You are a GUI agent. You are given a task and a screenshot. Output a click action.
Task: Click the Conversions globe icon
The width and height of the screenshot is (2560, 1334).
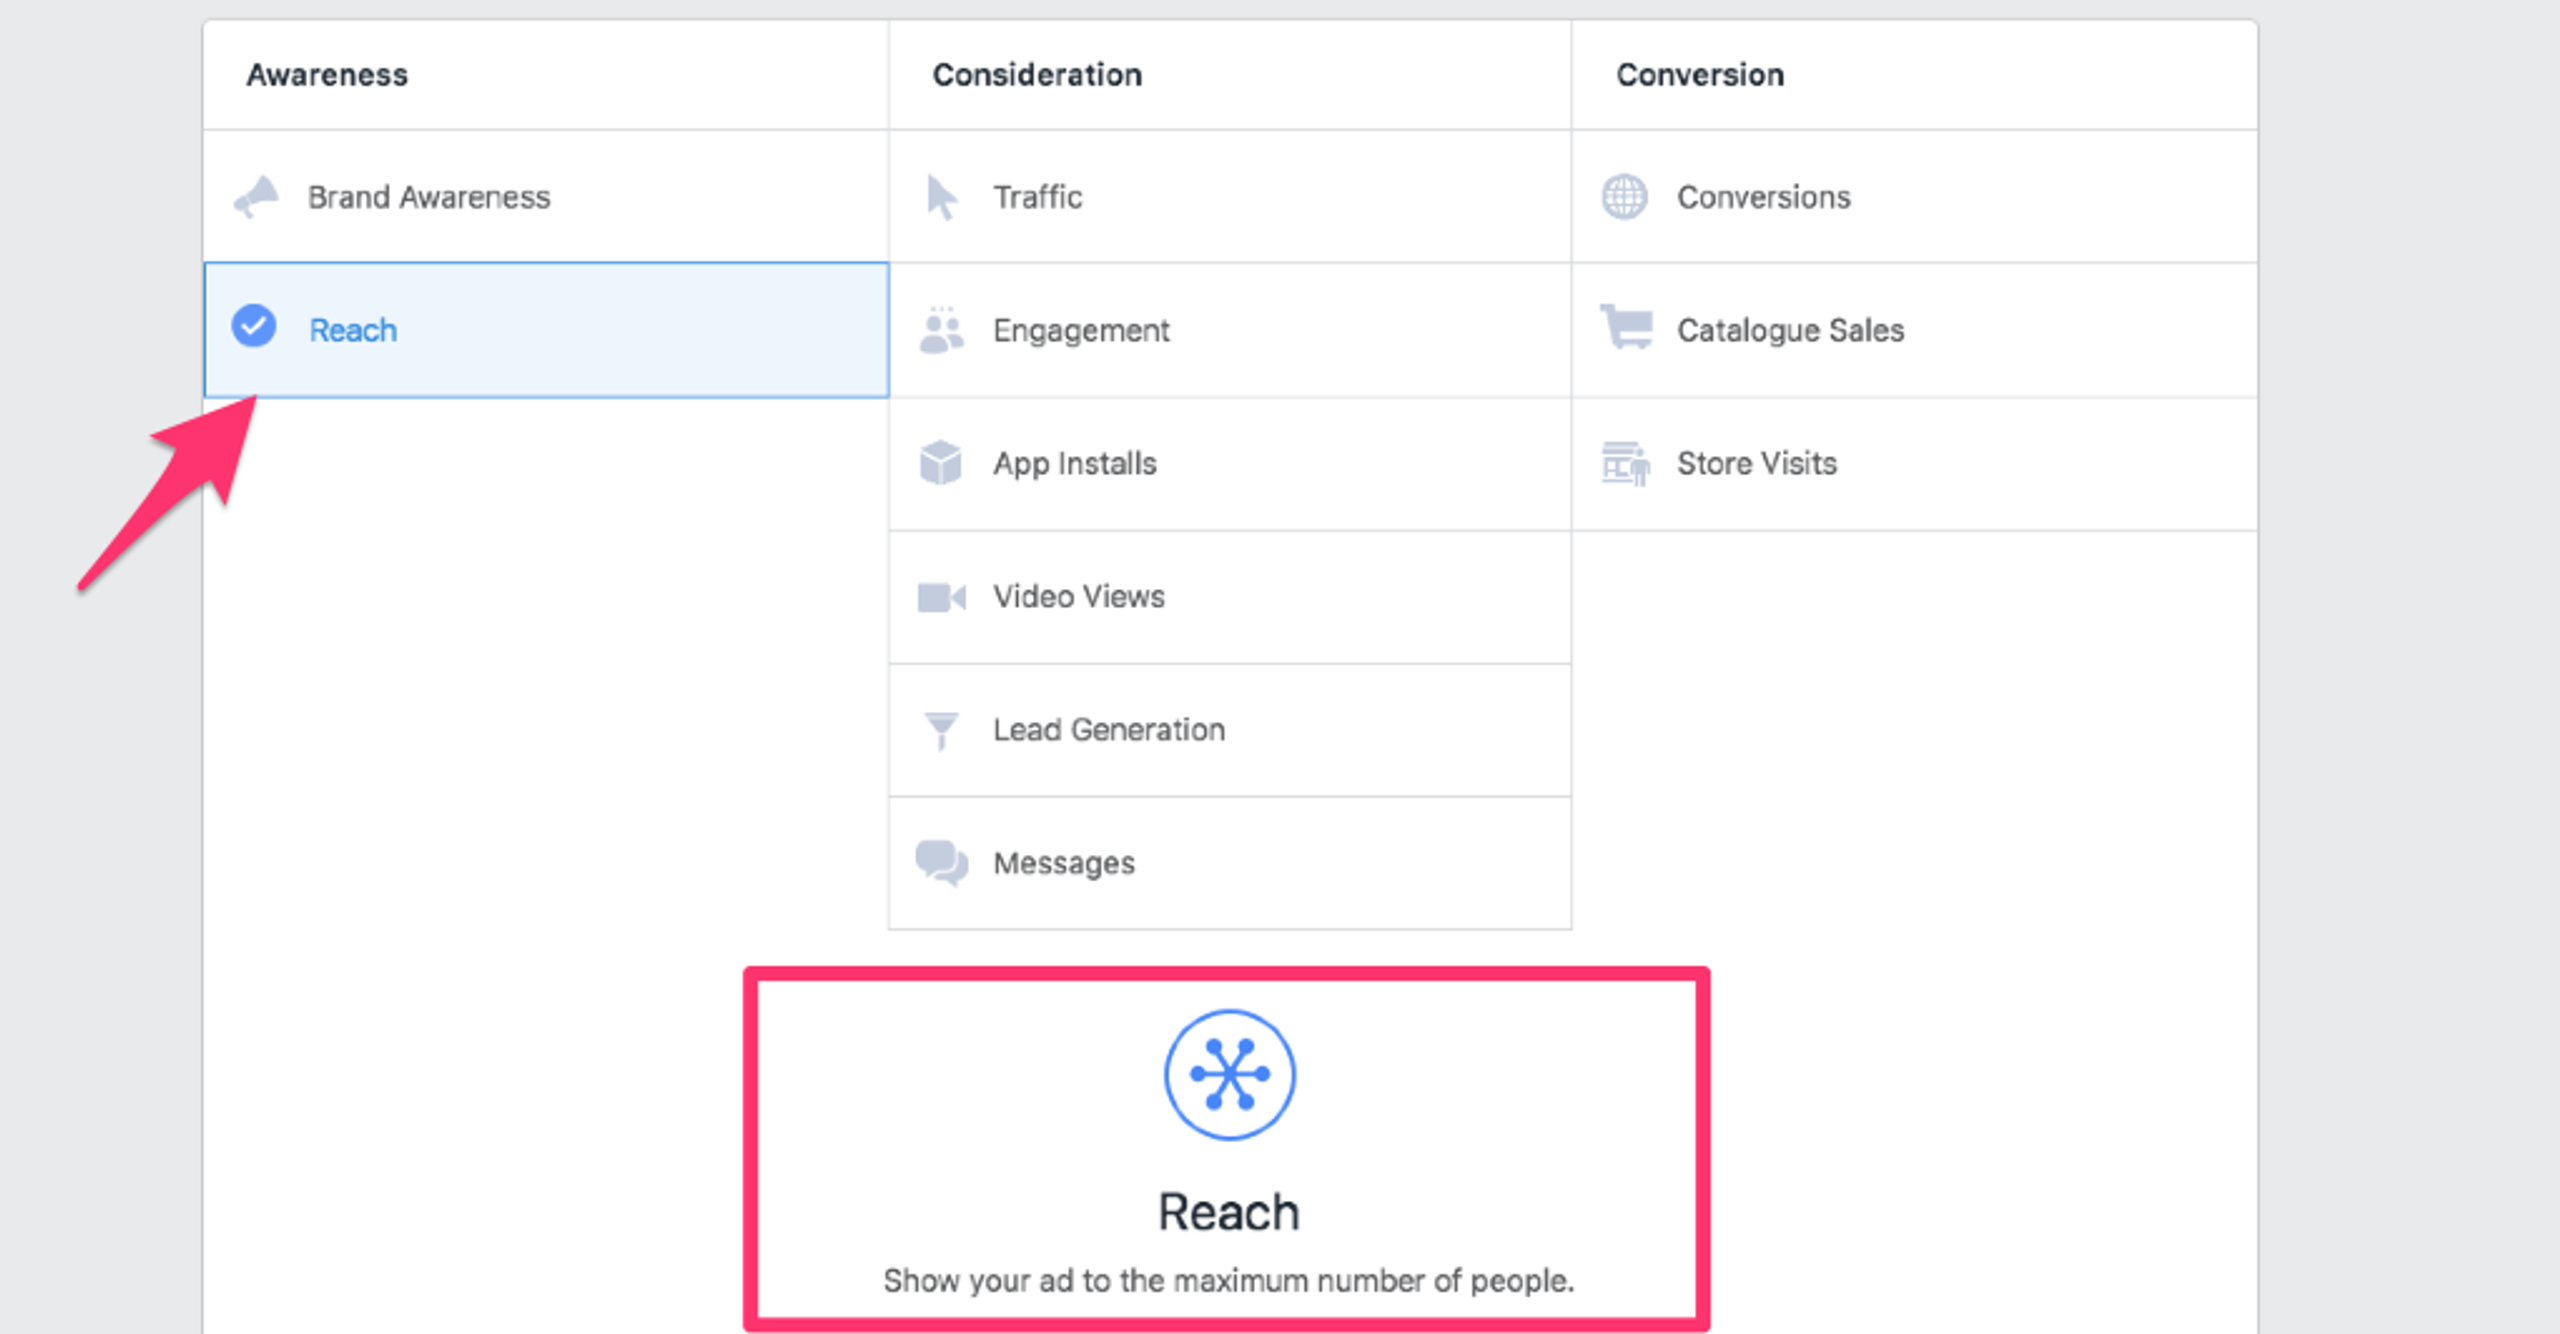pyautogui.click(x=1625, y=197)
